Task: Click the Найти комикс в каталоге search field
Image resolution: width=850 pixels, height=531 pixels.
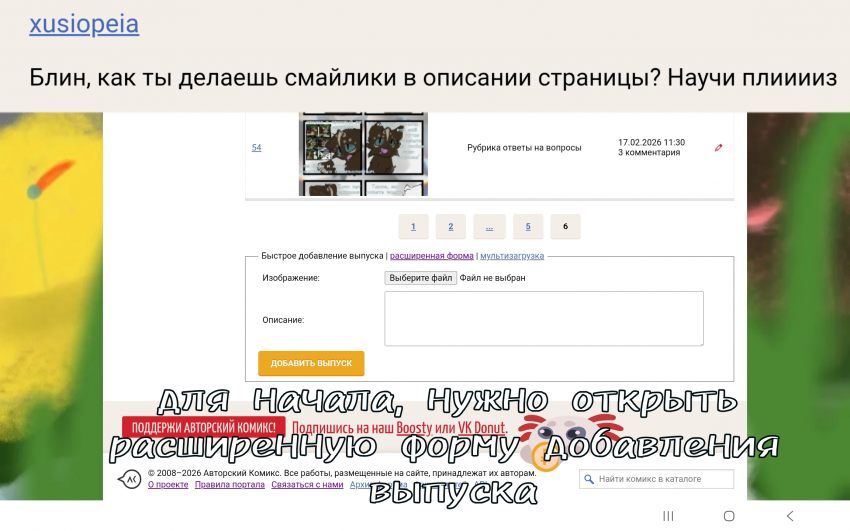Action: coord(656,479)
